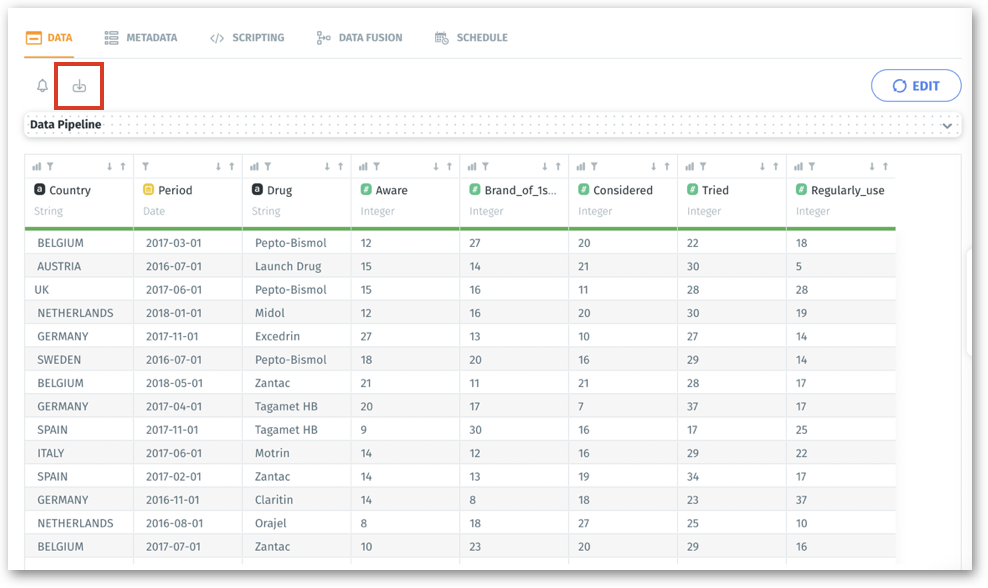Viewport: 988px width, 588px height.
Task: Sort Drug column descending
Action: click(x=327, y=166)
